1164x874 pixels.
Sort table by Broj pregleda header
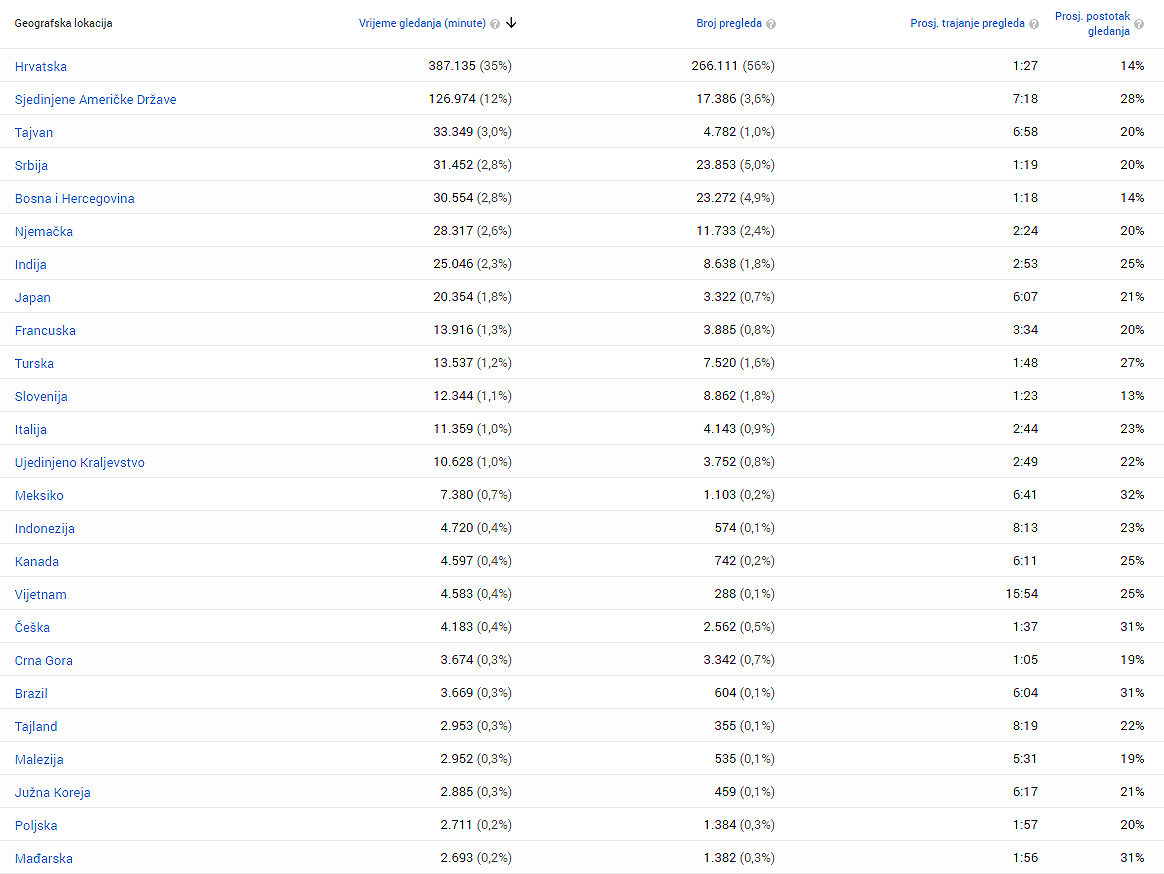click(x=729, y=23)
